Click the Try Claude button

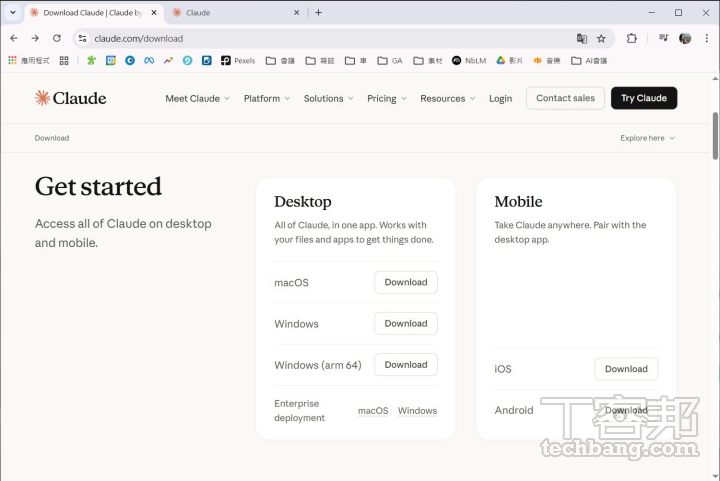pos(644,98)
